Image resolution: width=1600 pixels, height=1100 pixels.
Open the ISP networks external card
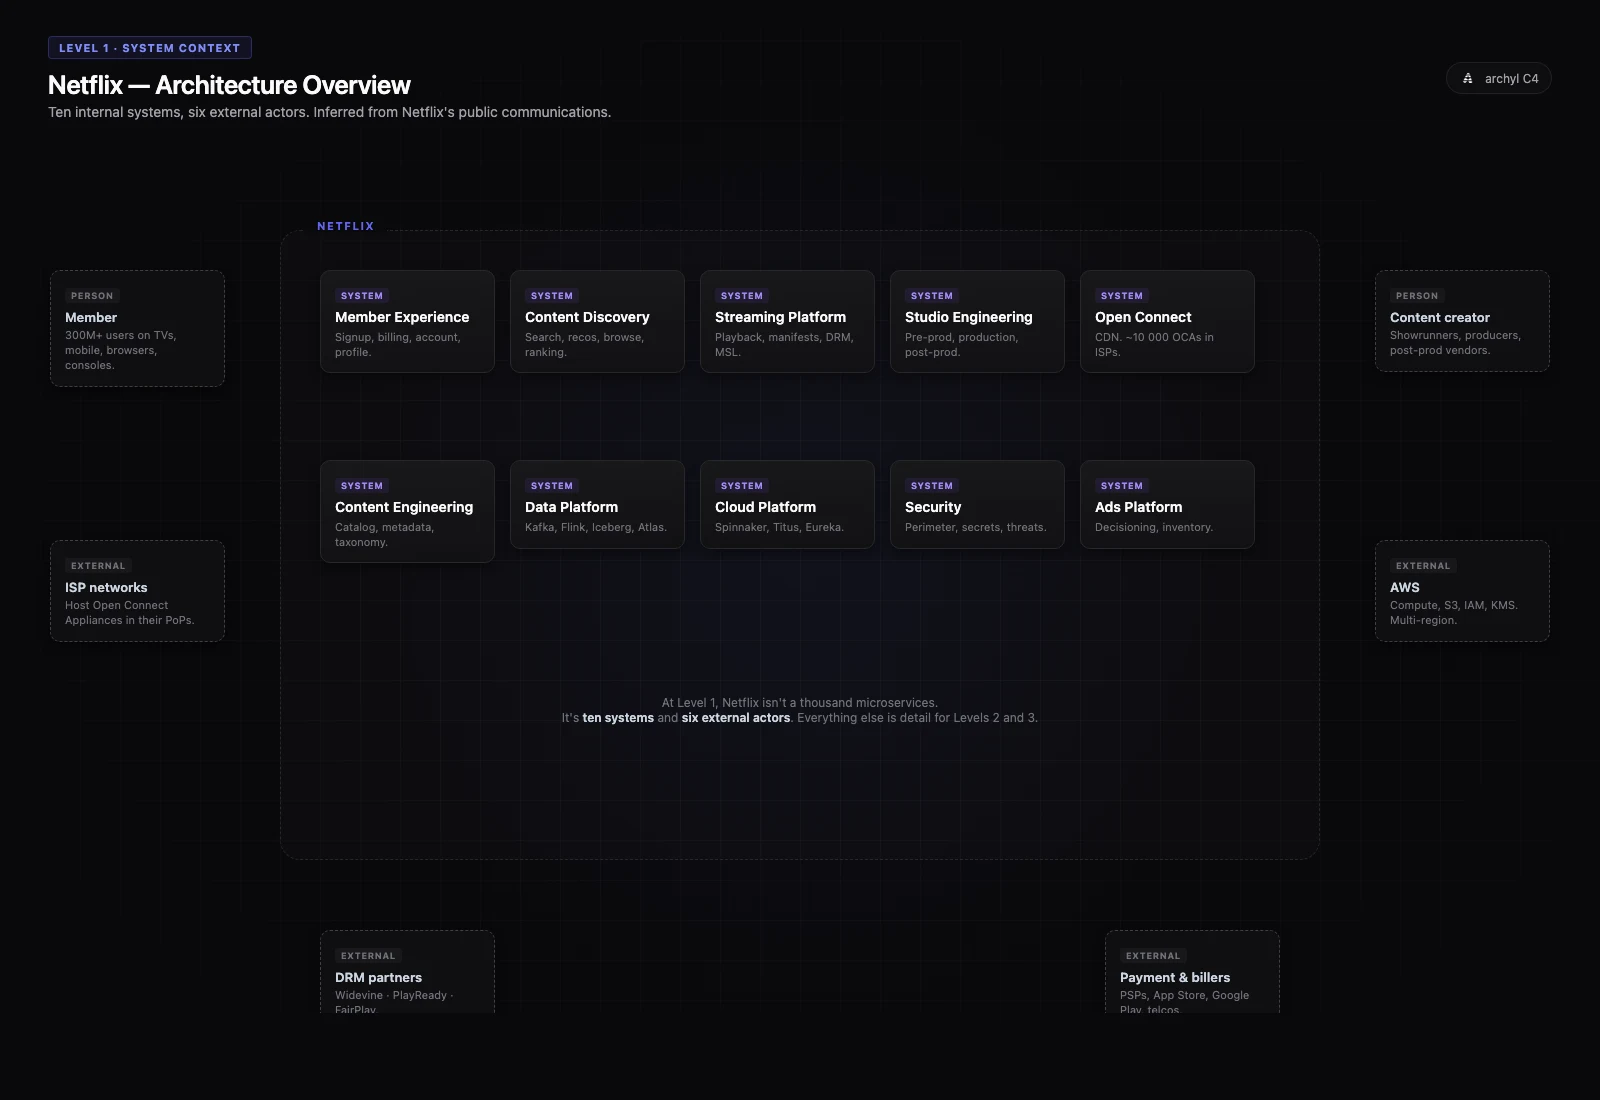pyautogui.click(x=137, y=591)
